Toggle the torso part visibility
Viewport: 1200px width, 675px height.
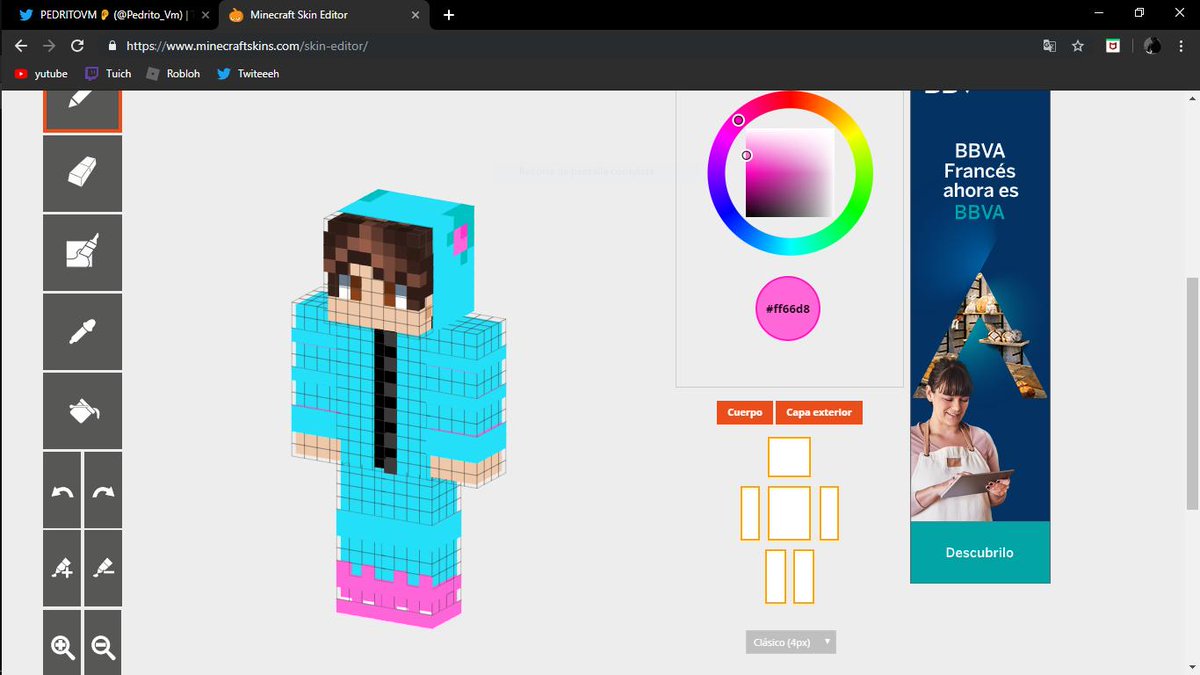click(x=789, y=513)
